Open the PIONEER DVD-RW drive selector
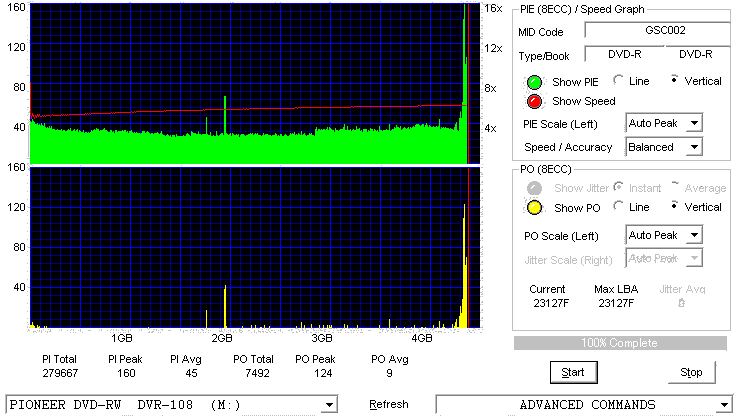Screen dimensions: 742x420 coord(171,405)
